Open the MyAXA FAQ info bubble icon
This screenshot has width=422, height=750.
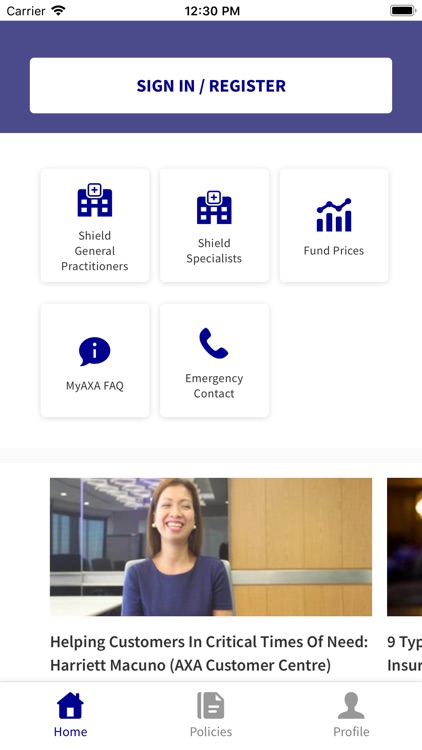coord(95,352)
